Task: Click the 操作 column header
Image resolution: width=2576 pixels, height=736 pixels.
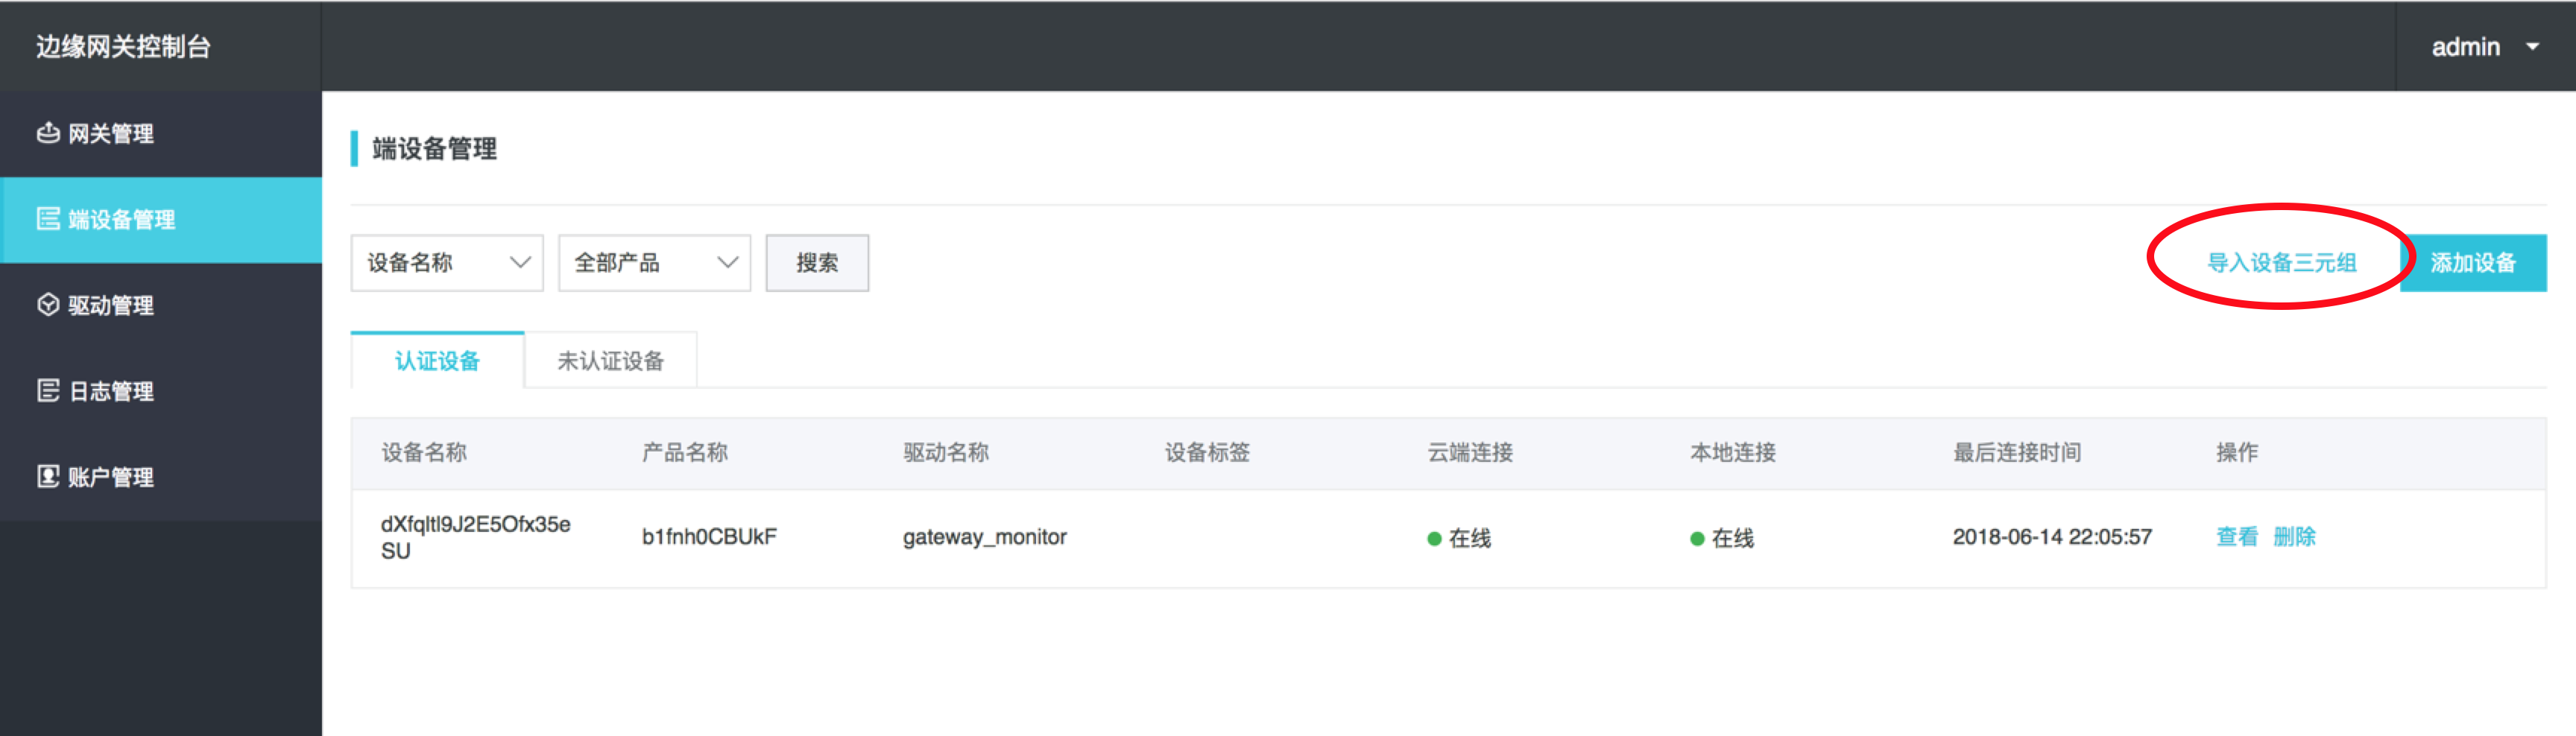Action: (2237, 453)
